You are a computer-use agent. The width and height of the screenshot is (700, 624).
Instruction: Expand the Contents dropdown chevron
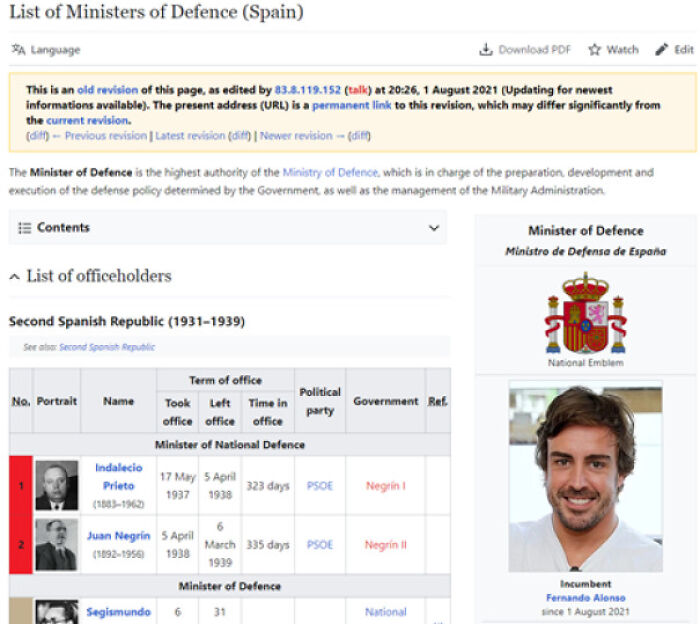point(434,228)
